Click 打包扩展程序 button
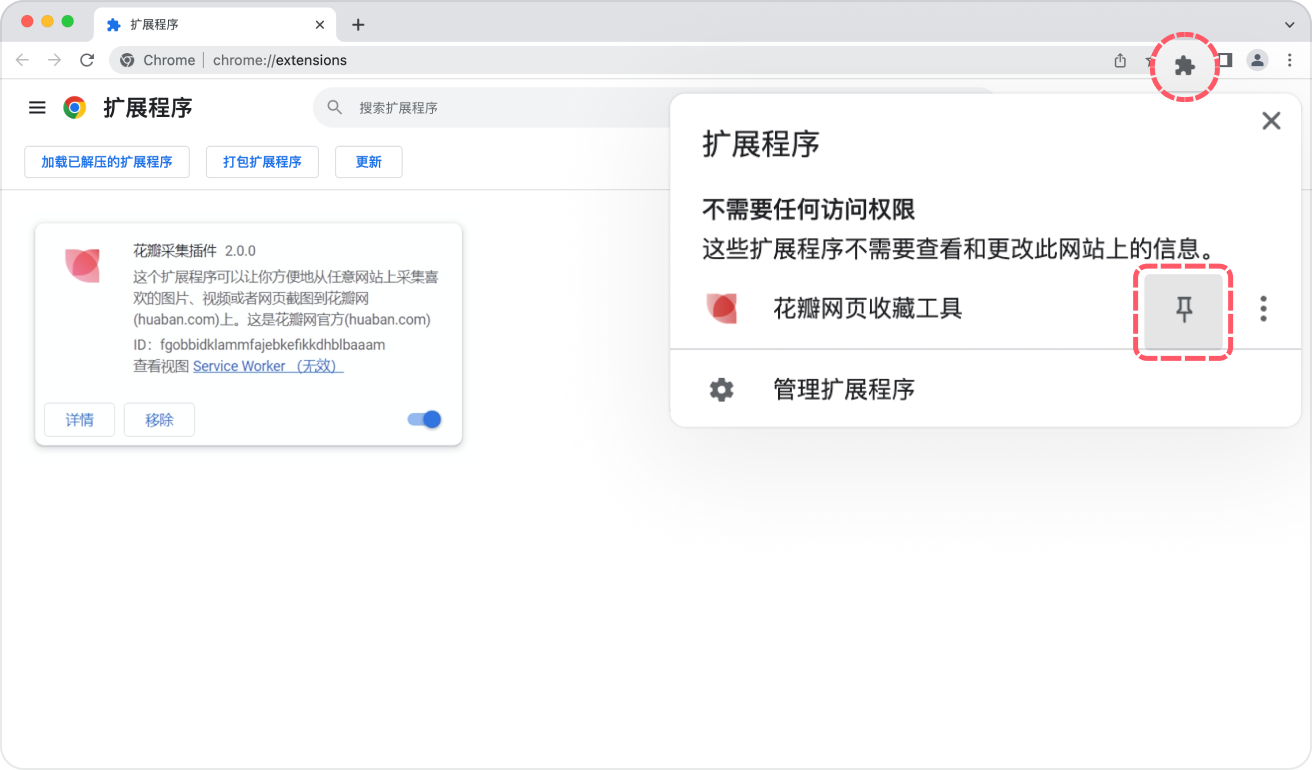 [262, 162]
